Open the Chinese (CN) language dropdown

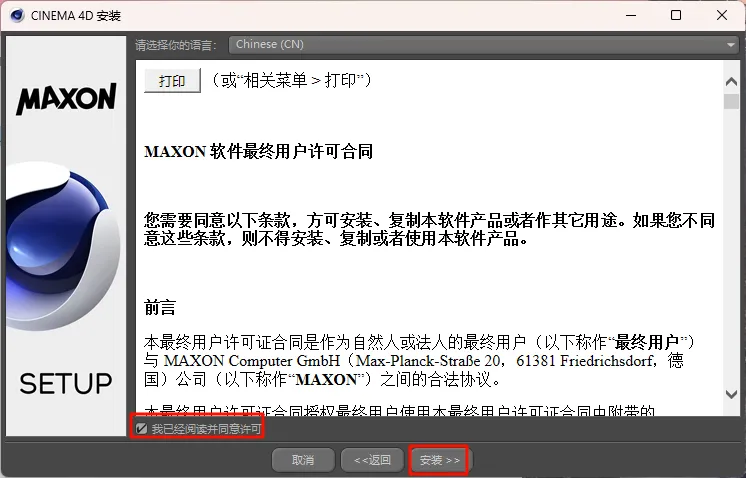[x=483, y=45]
